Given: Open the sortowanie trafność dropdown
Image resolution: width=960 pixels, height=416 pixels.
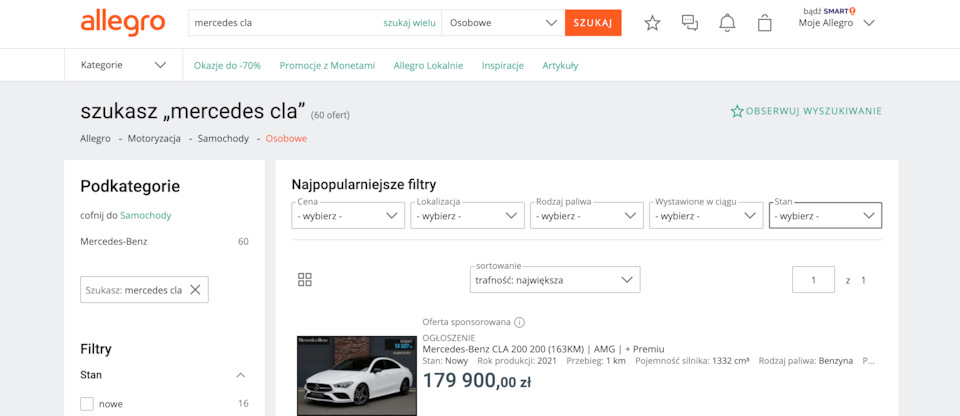Looking at the screenshot, I should pos(555,280).
